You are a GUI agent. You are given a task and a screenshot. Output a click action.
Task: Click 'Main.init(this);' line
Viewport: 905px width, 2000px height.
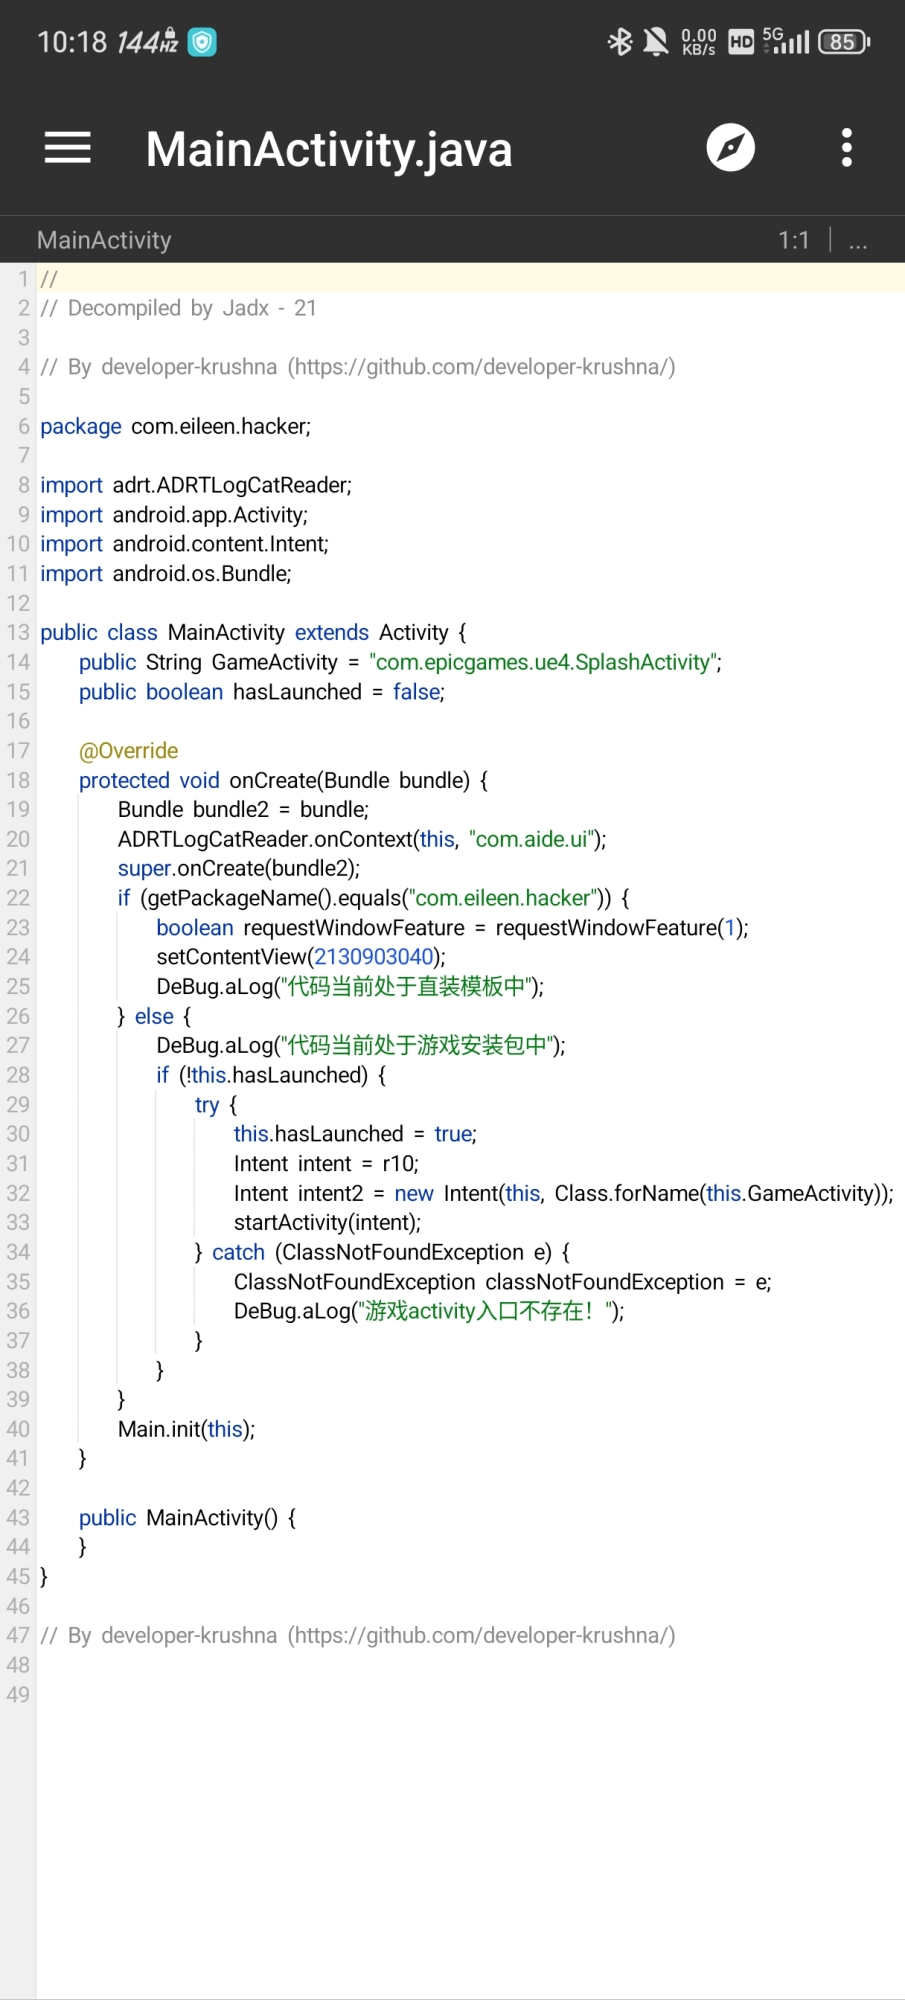(x=186, y=1429)
